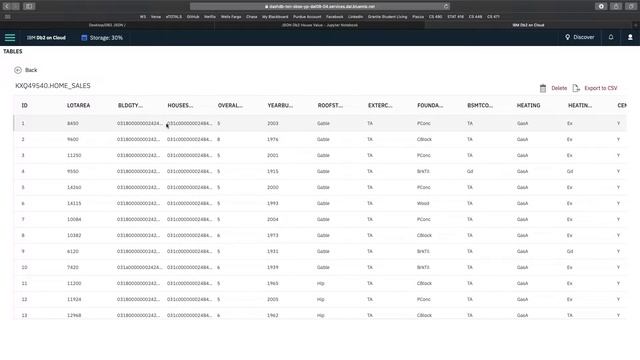Go forward in browser history

pos(16,6)
